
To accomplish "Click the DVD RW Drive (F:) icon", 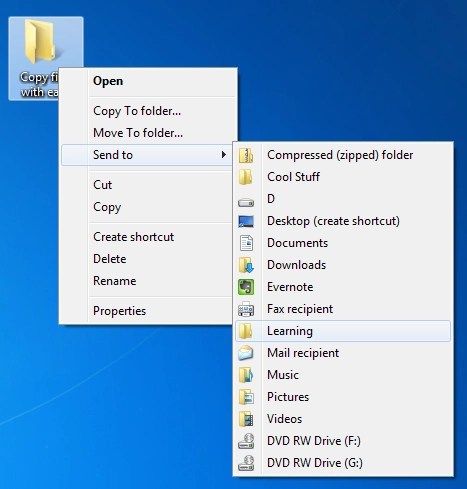I will tap(246, 441).
